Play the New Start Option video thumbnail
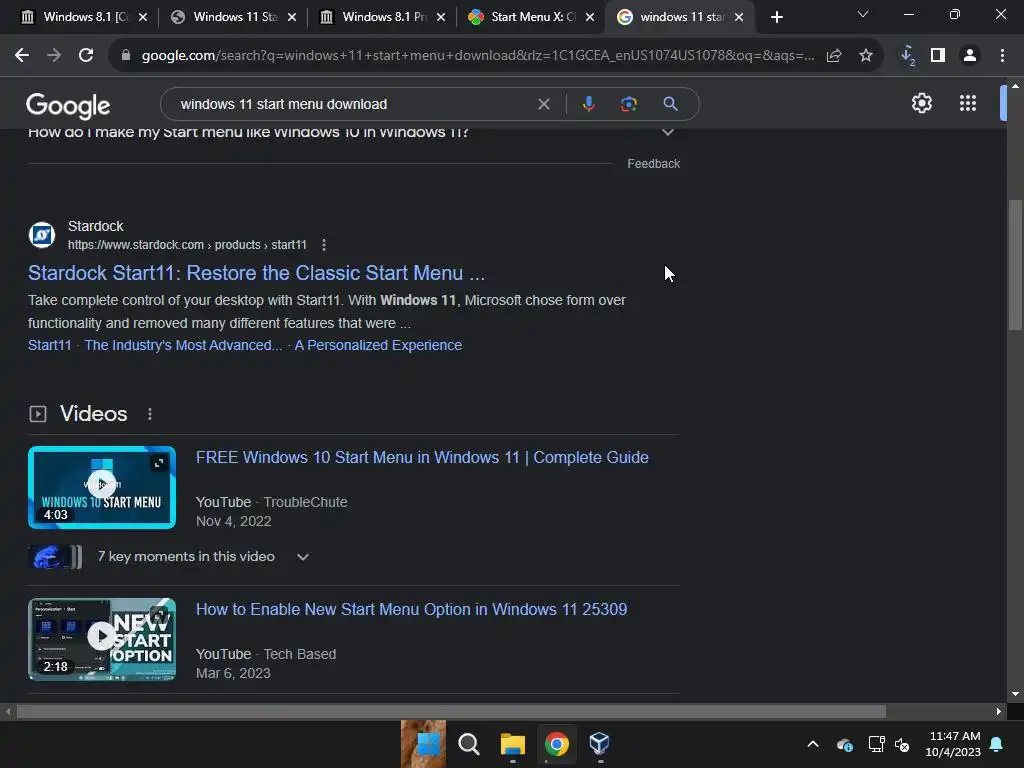The width and height of the screenshot is (1024, 768). 102,639
